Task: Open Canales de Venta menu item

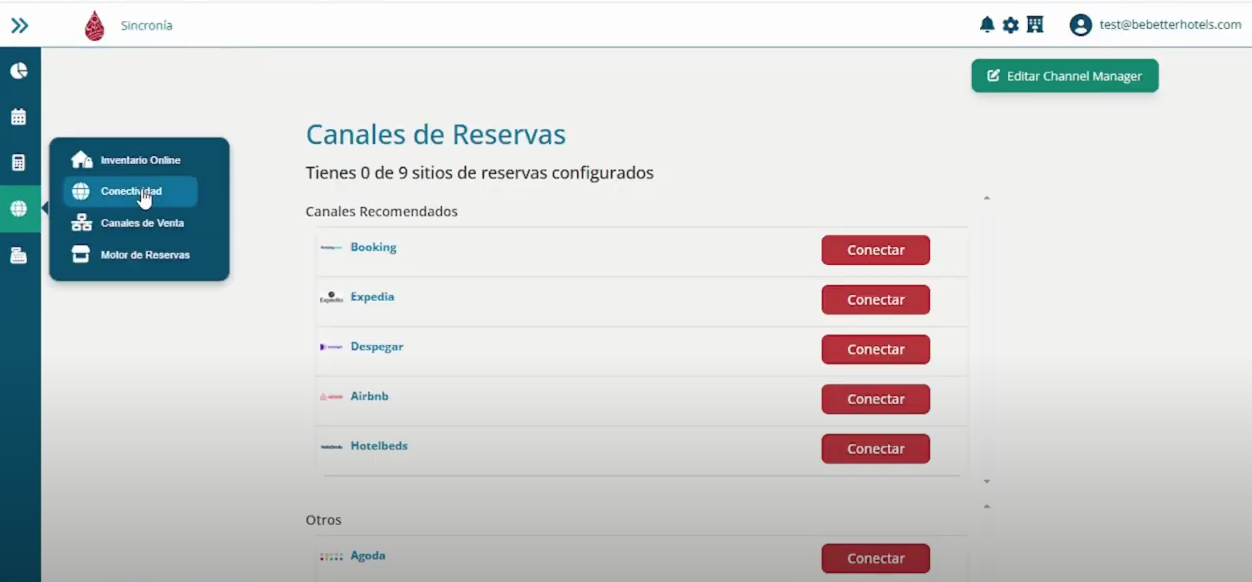Action: point(130,223)
